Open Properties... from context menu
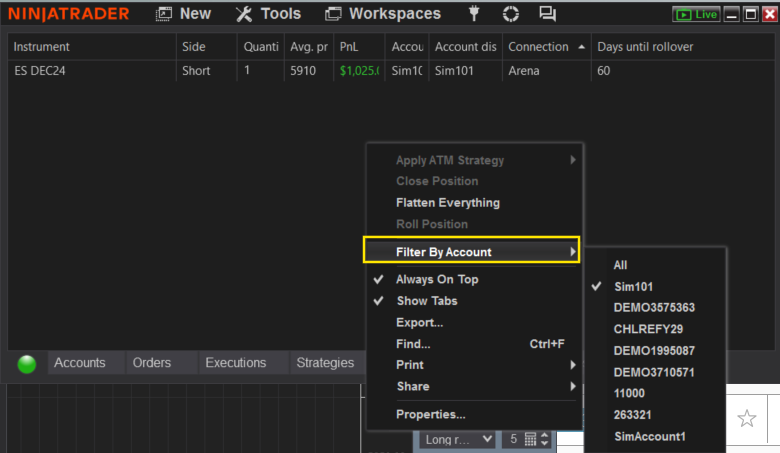Screen dimensions: 780x453 (x=430, y=415)
